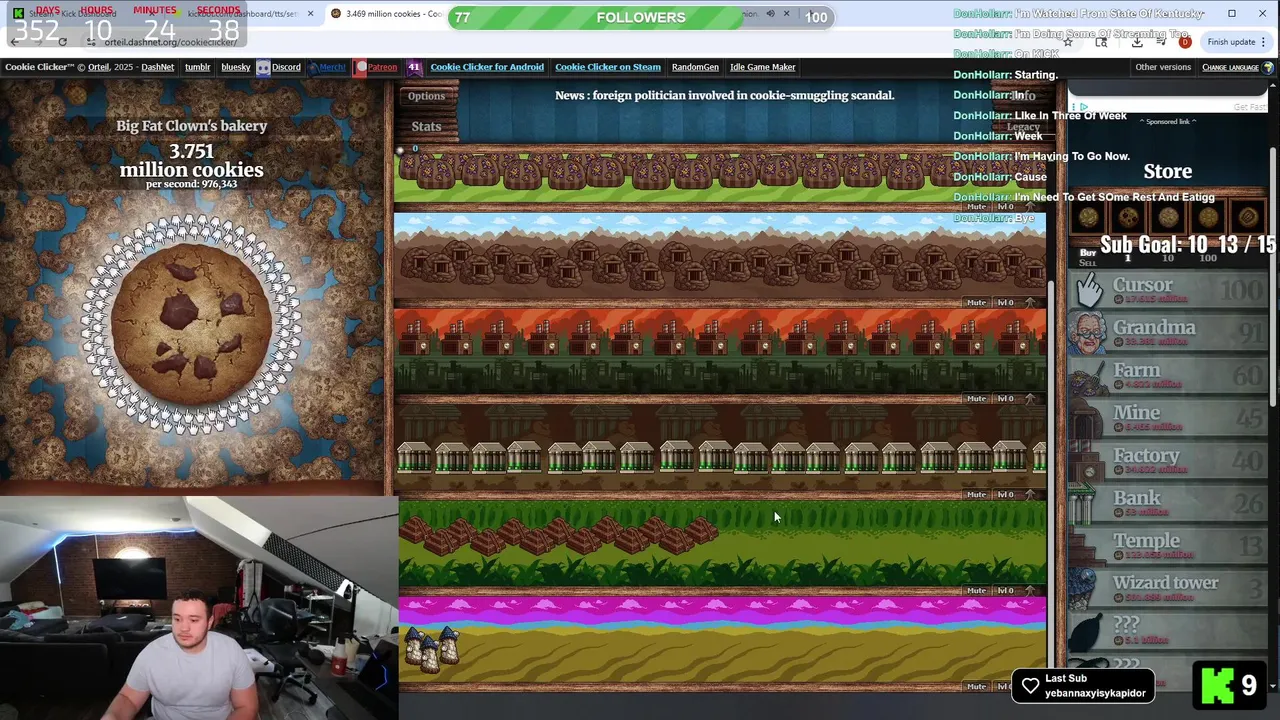
Task: Open the Stats menu
Action: (x=426, y=126)
